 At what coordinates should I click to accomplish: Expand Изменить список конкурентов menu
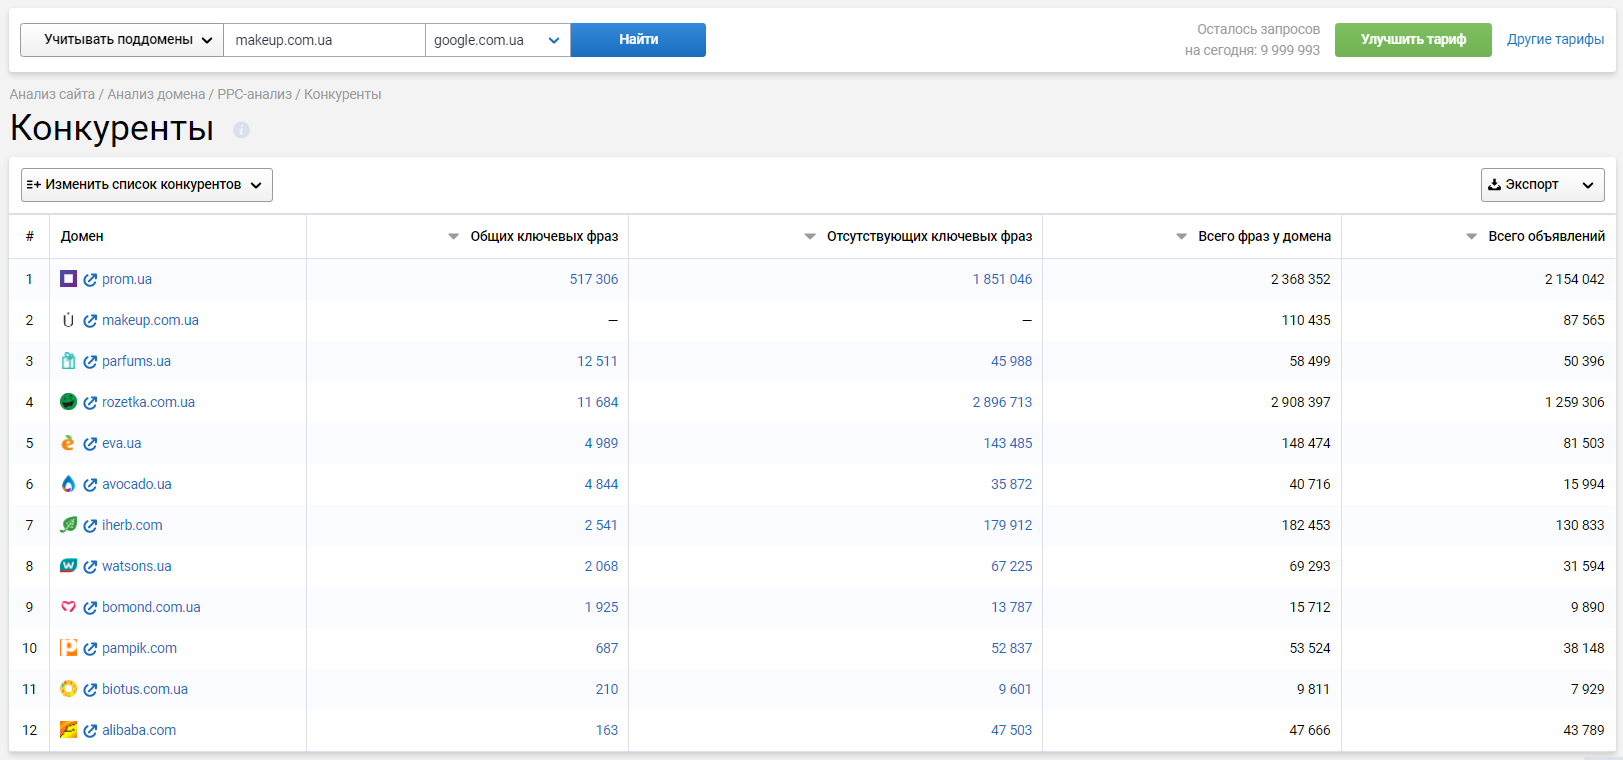tap(147, 184)
